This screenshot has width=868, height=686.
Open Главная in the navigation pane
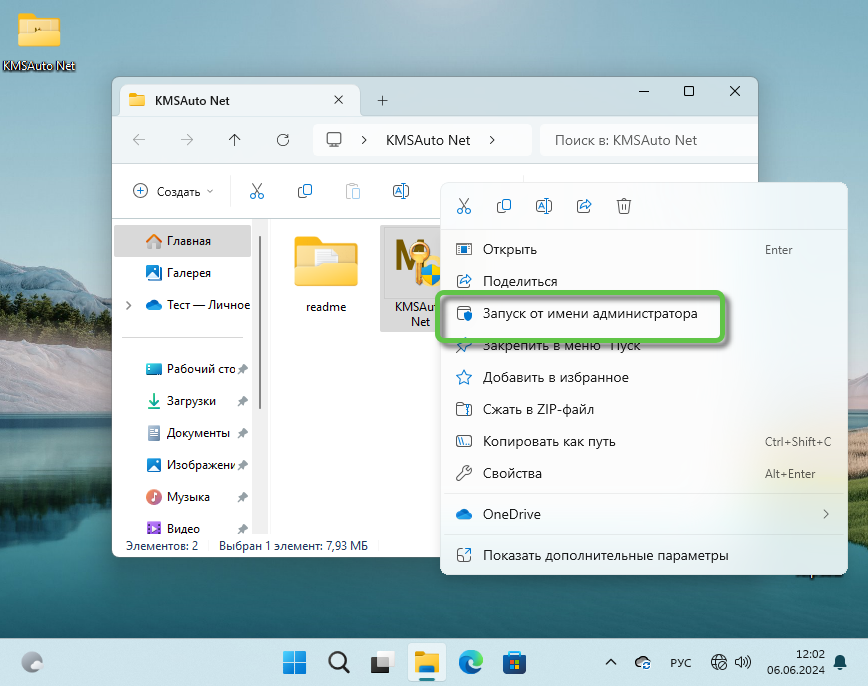click(x=183, y=241)
